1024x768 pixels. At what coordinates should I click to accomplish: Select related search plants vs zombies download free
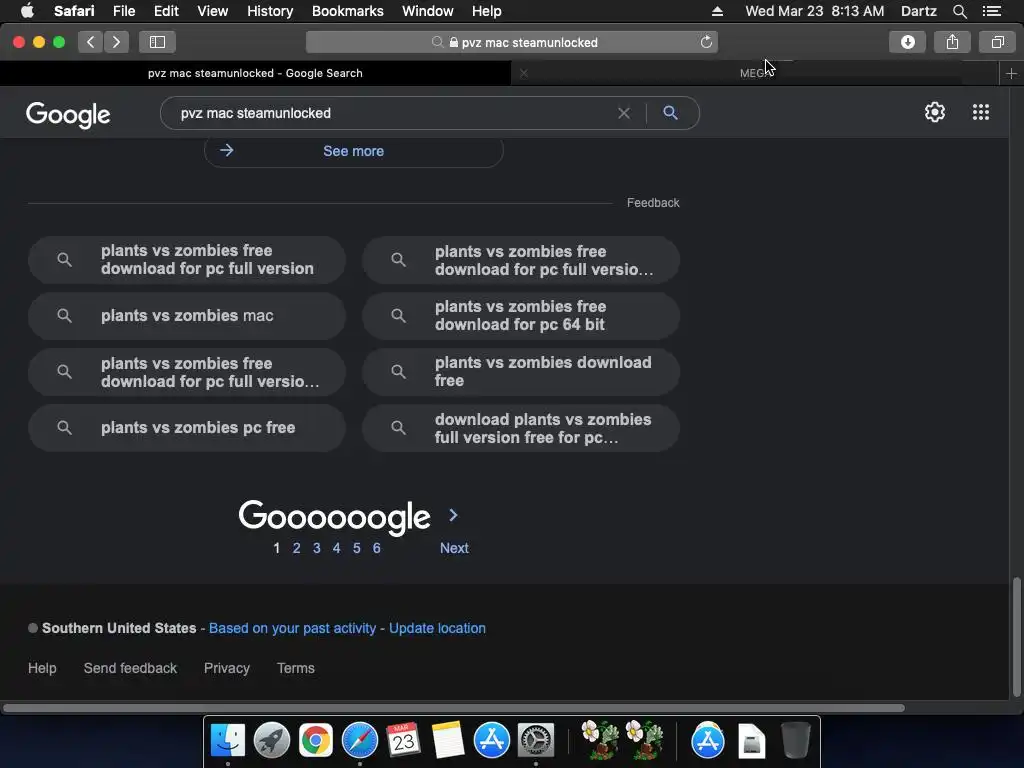pyautogui.click(x=520, y=372)
